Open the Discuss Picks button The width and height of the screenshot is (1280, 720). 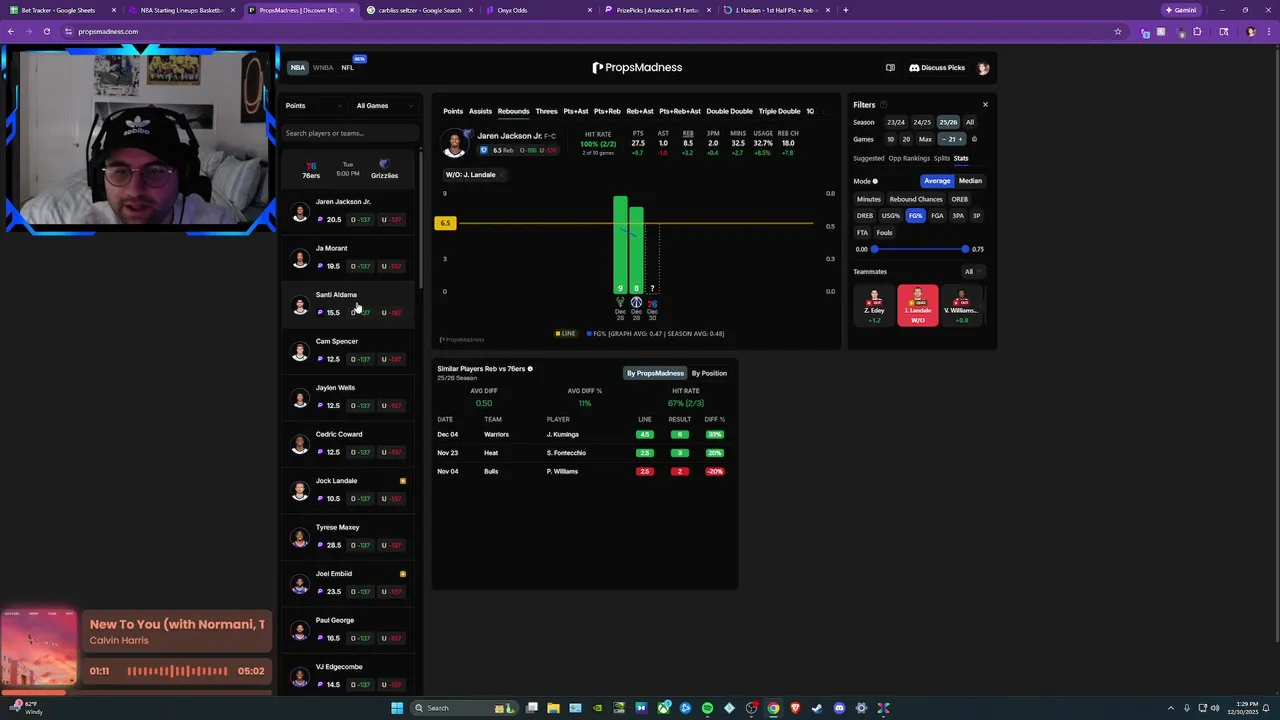coord(937,68)
